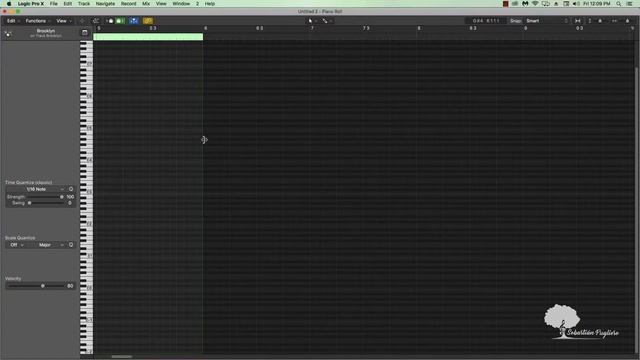This screenshot has height=360, width=640.
Task: Click bar 6 marker in the ruler
Action: click(x=205, y=28)
